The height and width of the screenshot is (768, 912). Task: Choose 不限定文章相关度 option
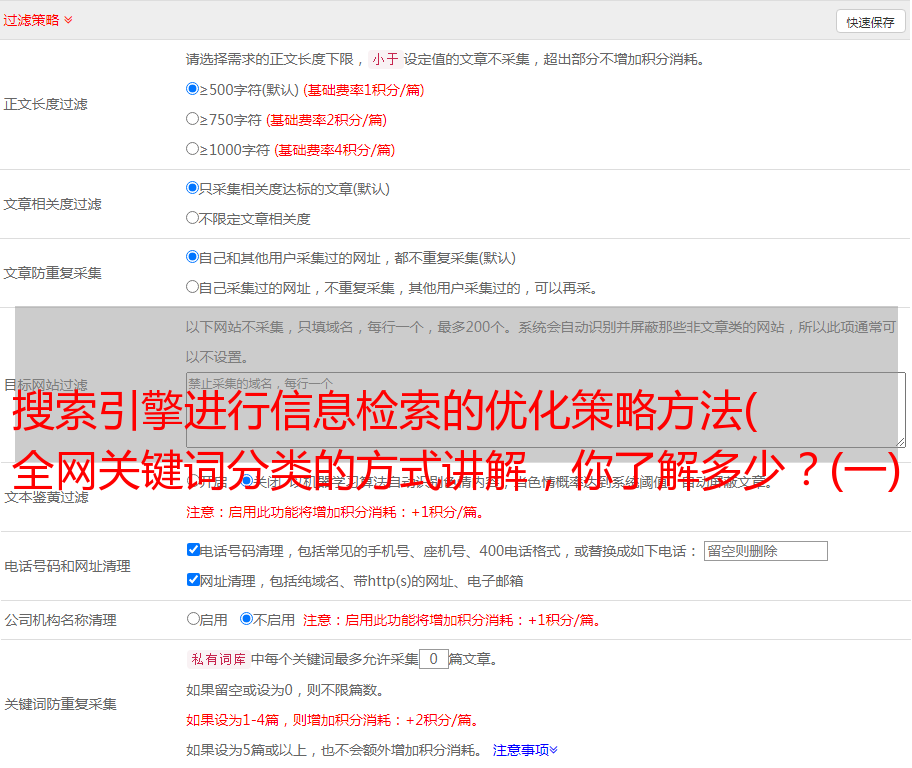193,218
